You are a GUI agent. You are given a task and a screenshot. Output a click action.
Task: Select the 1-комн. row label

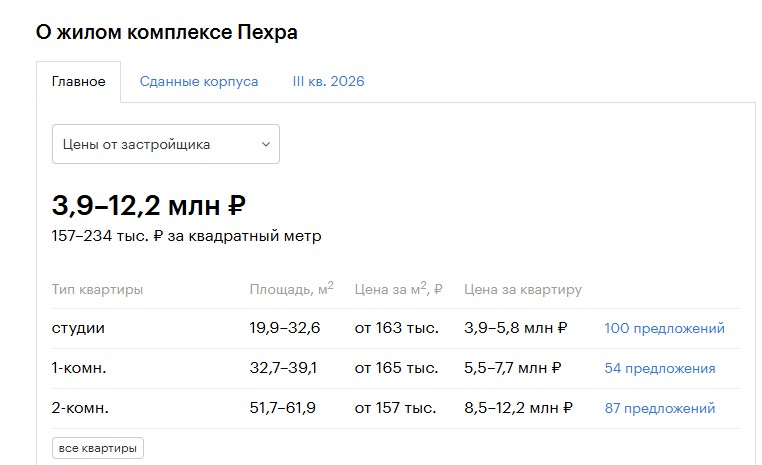(x=79, y=368)
